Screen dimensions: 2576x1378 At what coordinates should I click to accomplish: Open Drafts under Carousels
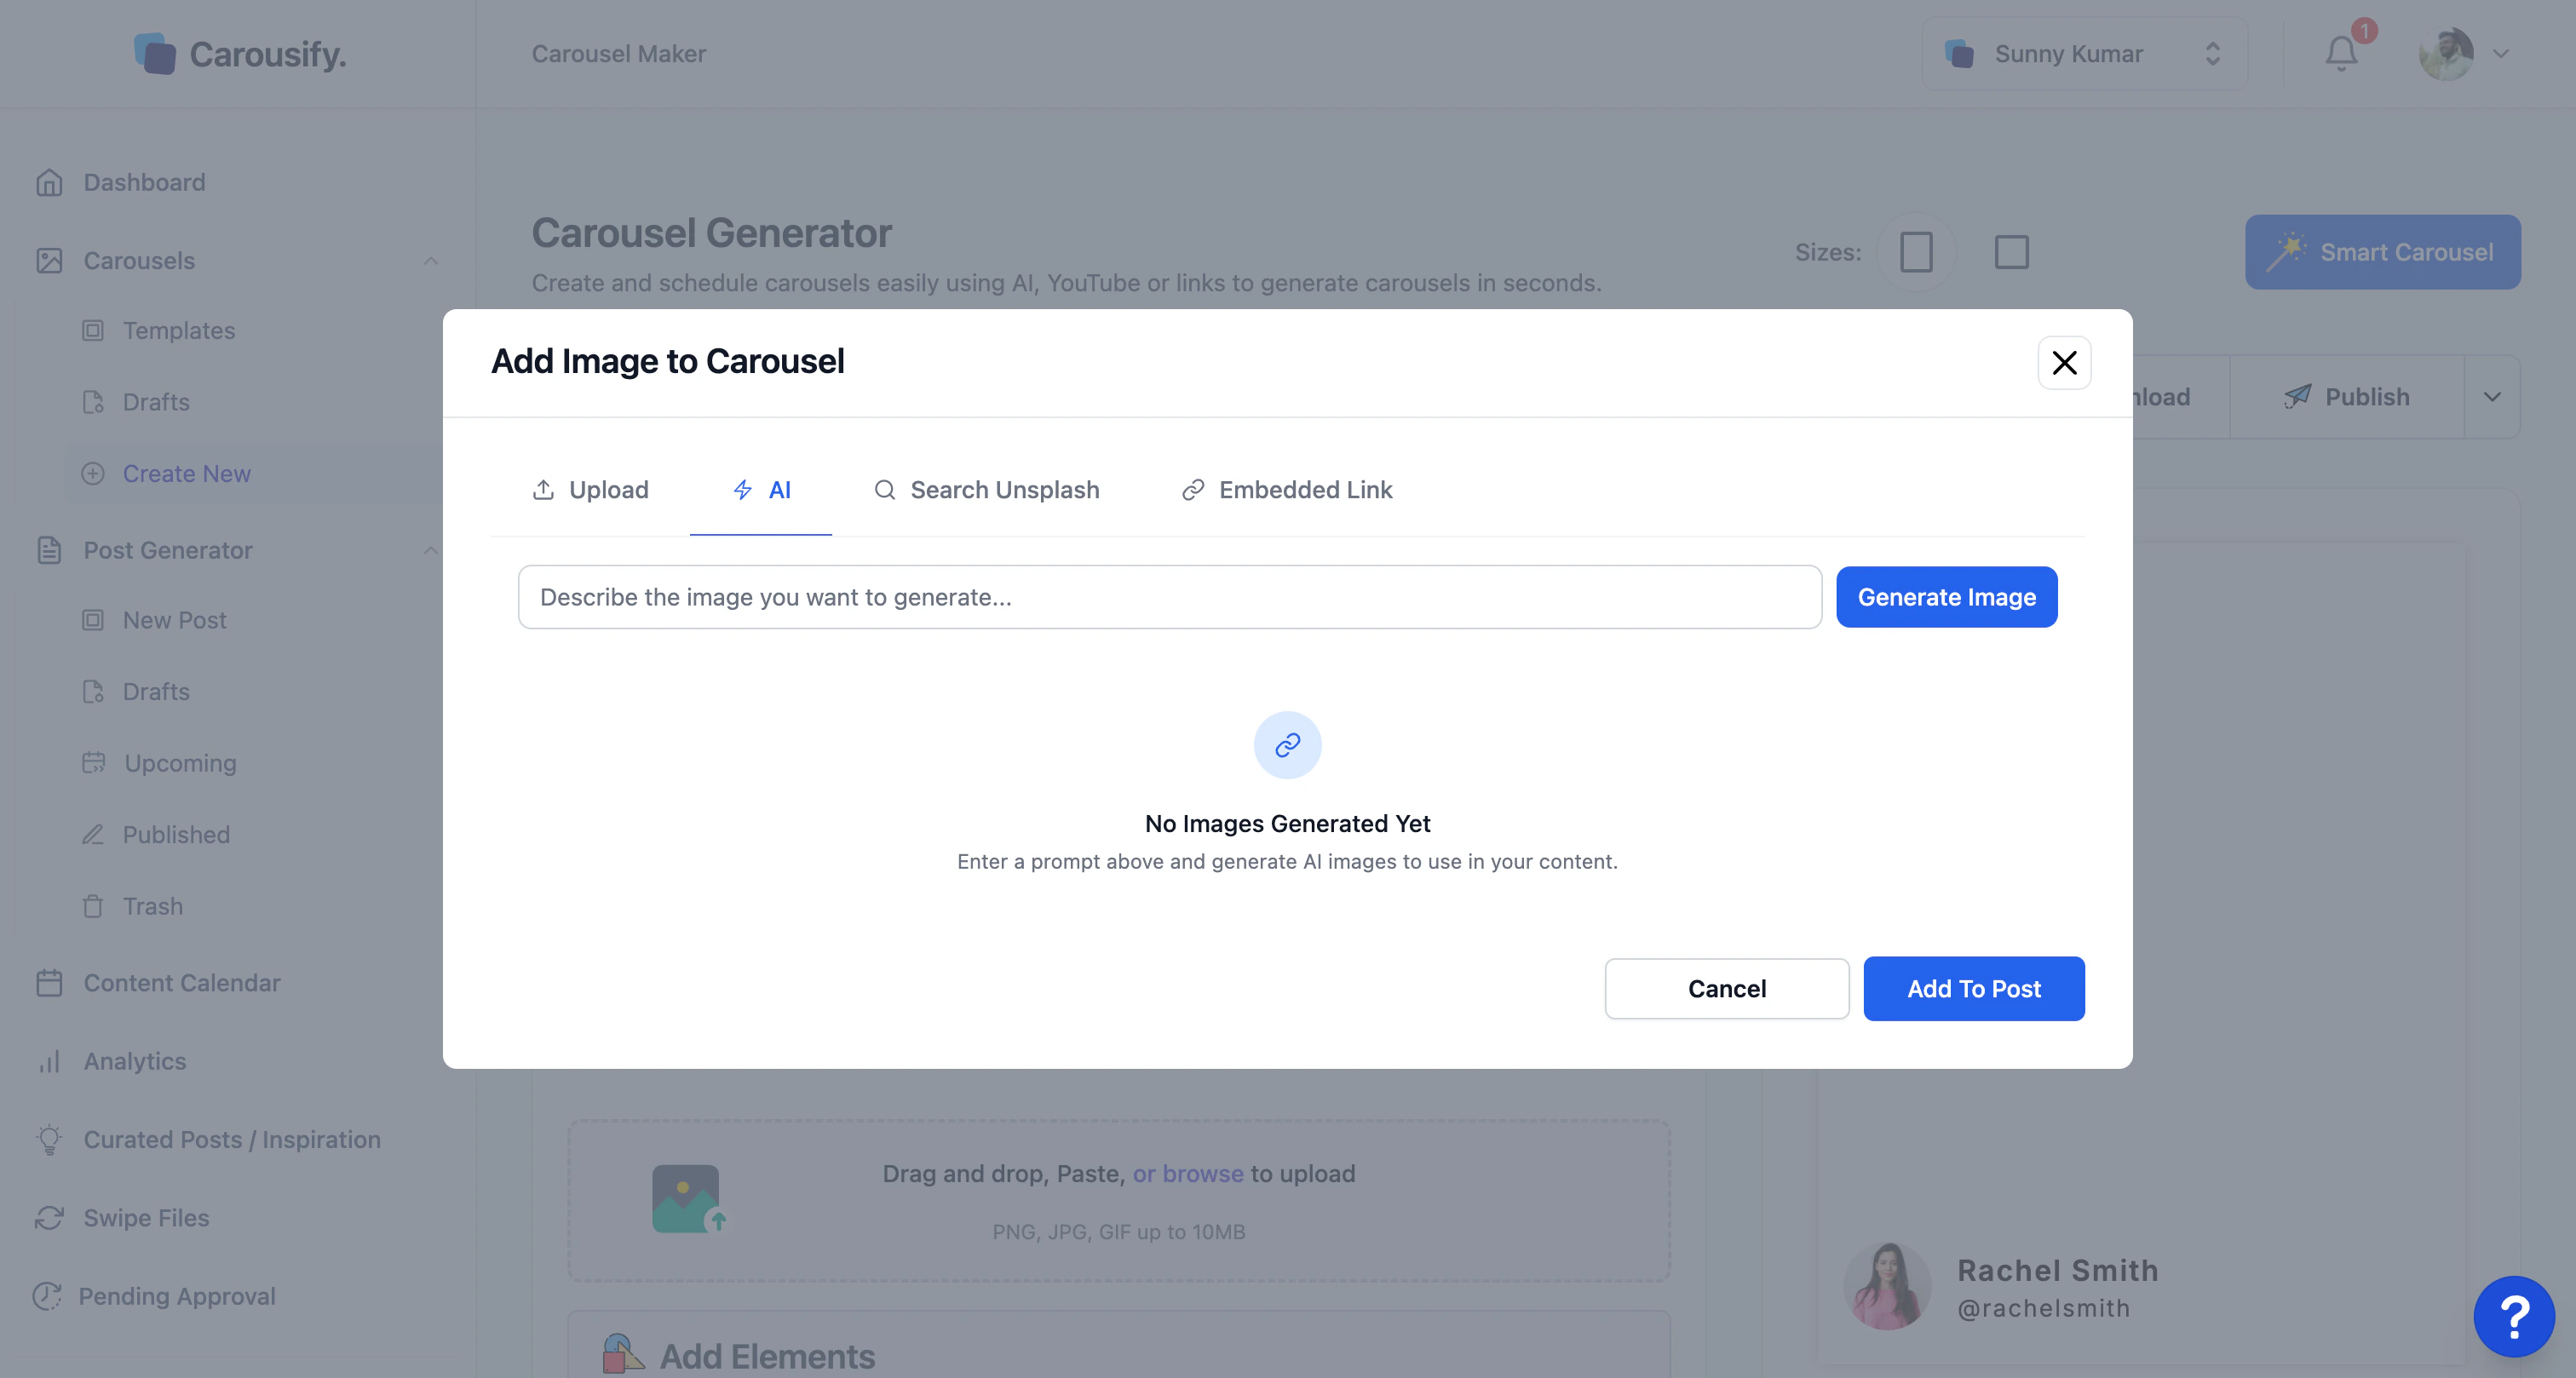point(156,402)
